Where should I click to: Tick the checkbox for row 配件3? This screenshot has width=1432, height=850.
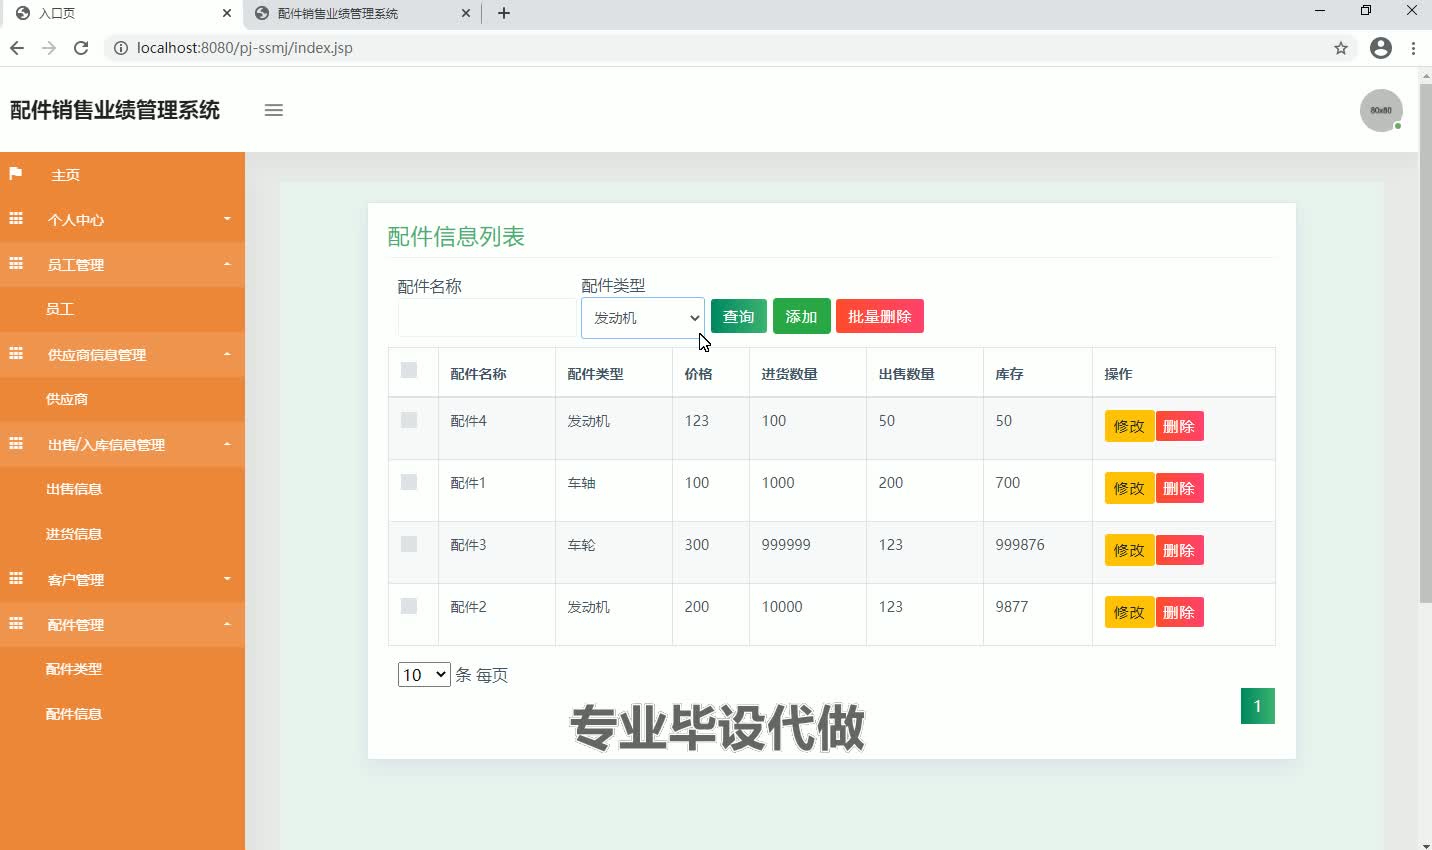409,544
